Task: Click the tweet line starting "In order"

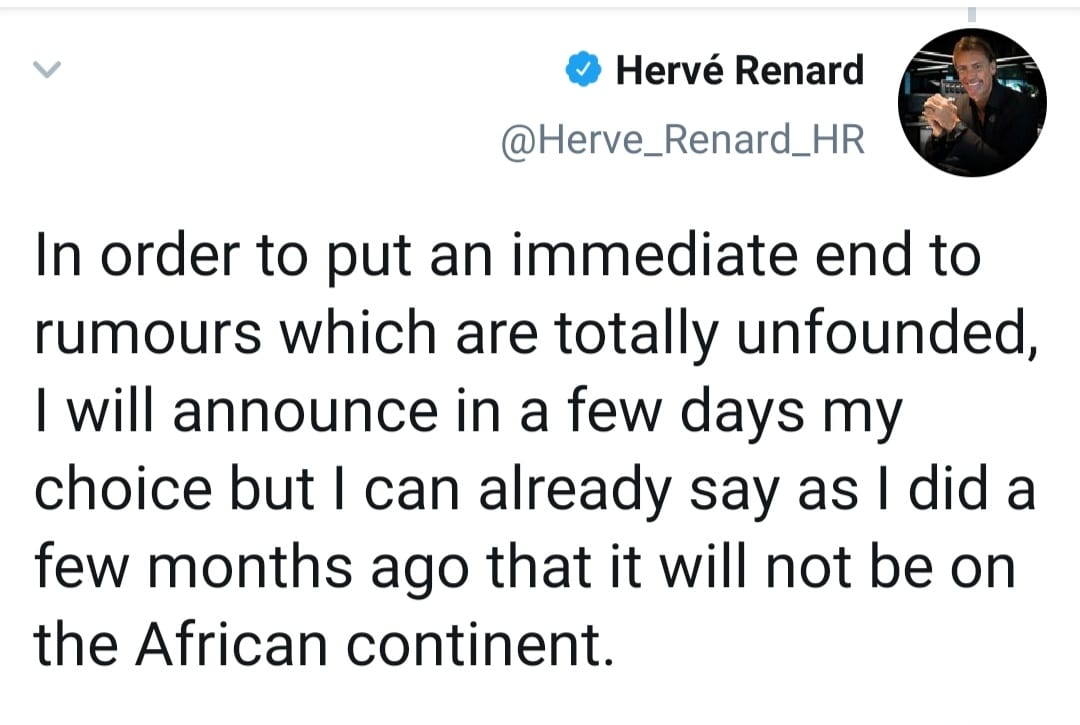Action: pyautogui.click(x=508, y=254)
